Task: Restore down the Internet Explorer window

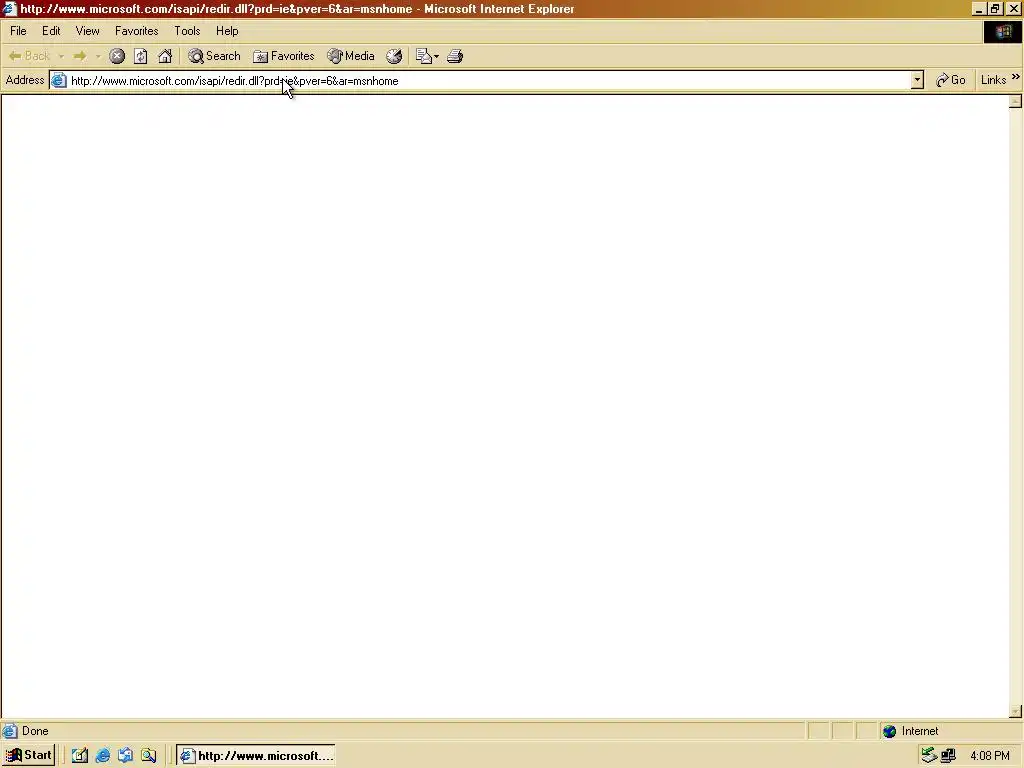Action: click(995, 8)
